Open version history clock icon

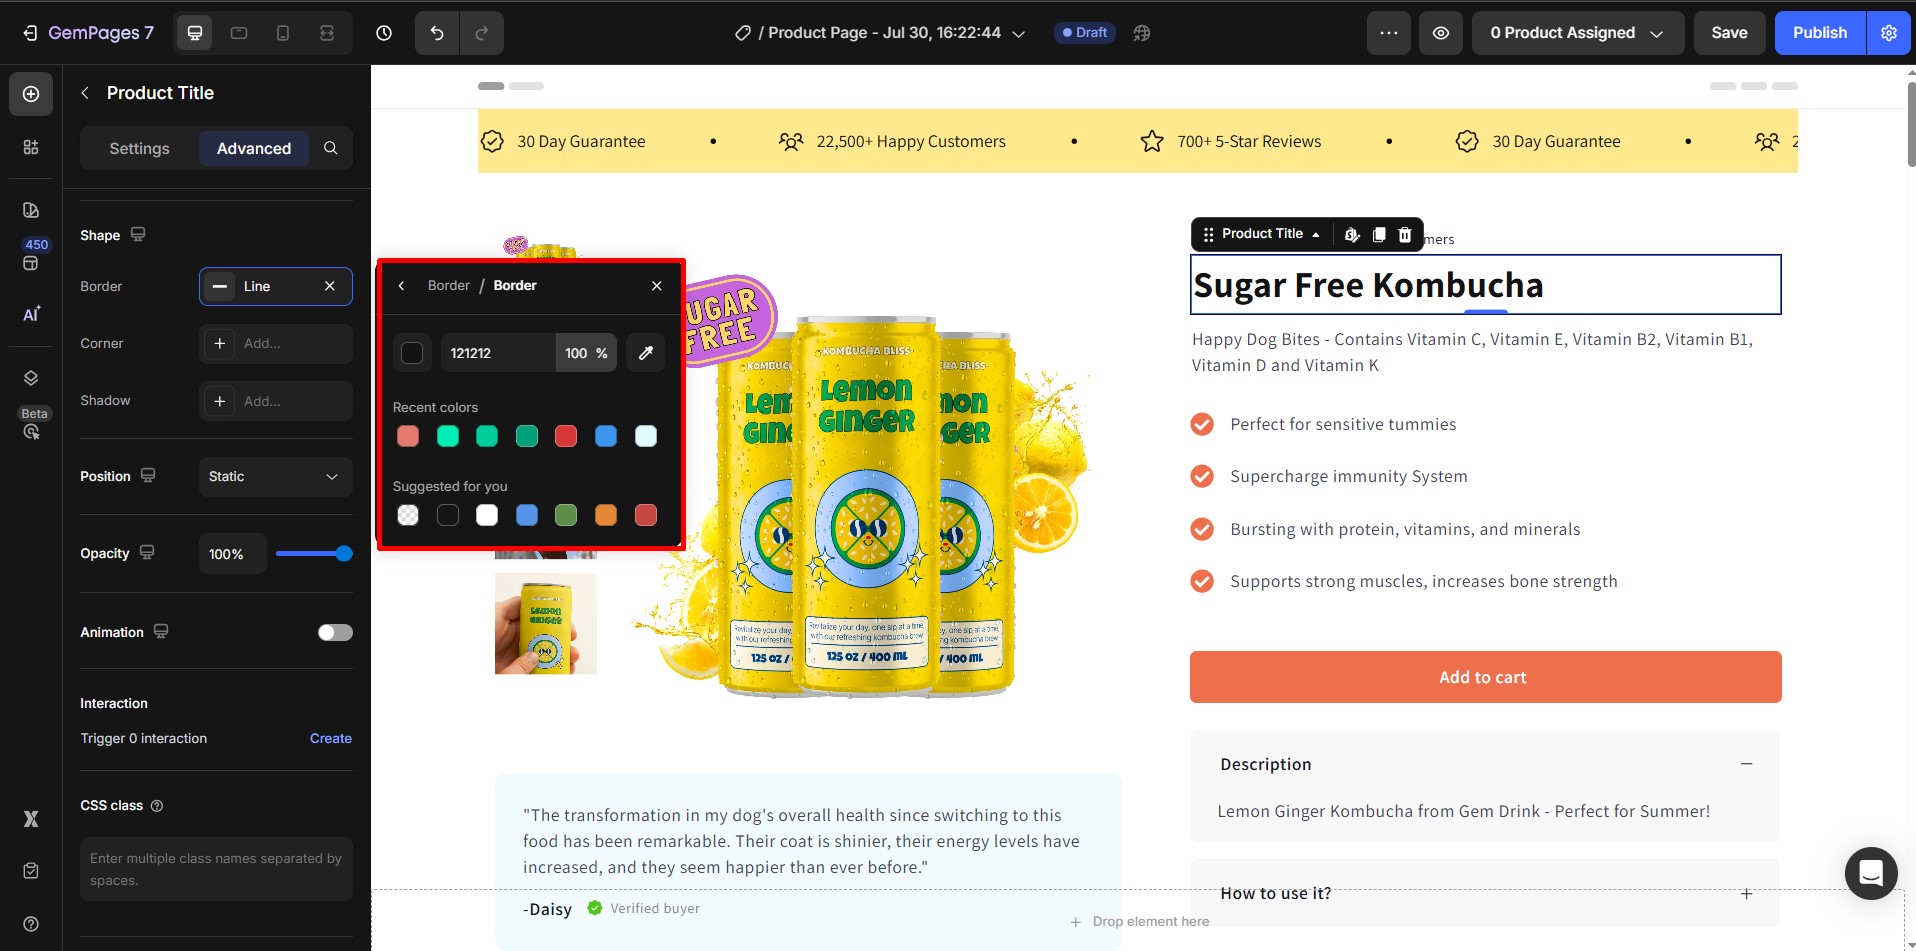point(384,33)
